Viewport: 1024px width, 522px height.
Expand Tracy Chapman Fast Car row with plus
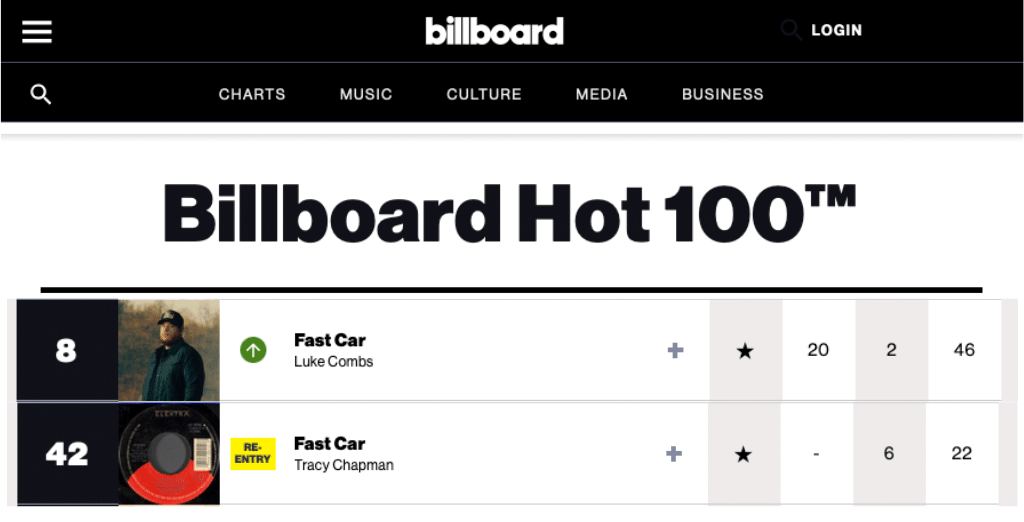674,454
